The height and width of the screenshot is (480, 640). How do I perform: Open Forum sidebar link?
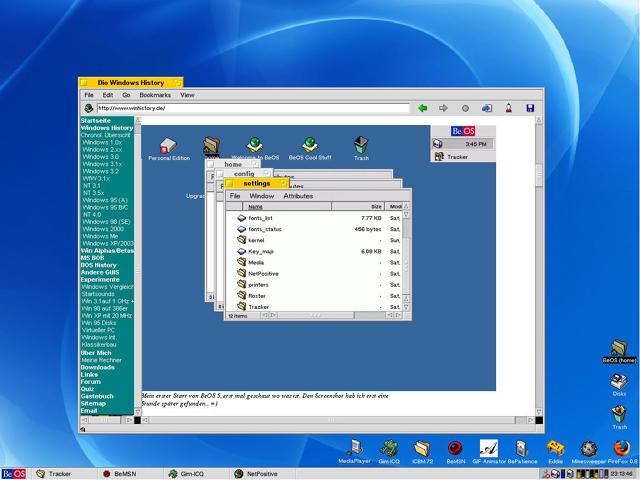91,382
